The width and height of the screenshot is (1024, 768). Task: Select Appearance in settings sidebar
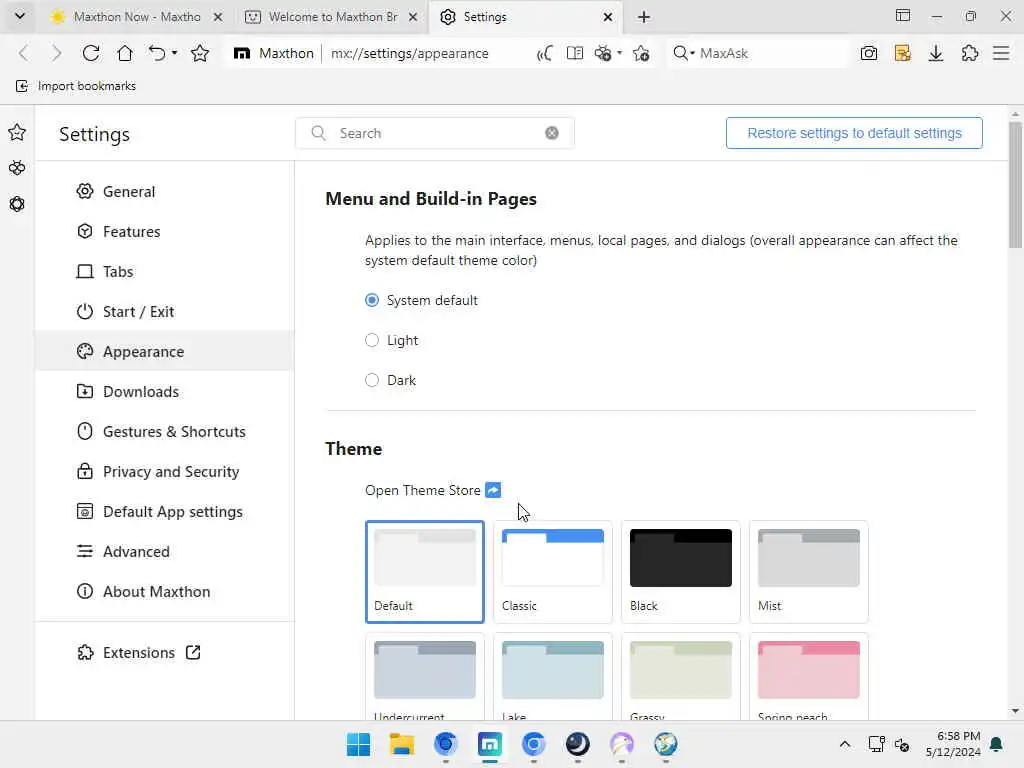click(164, 351)
